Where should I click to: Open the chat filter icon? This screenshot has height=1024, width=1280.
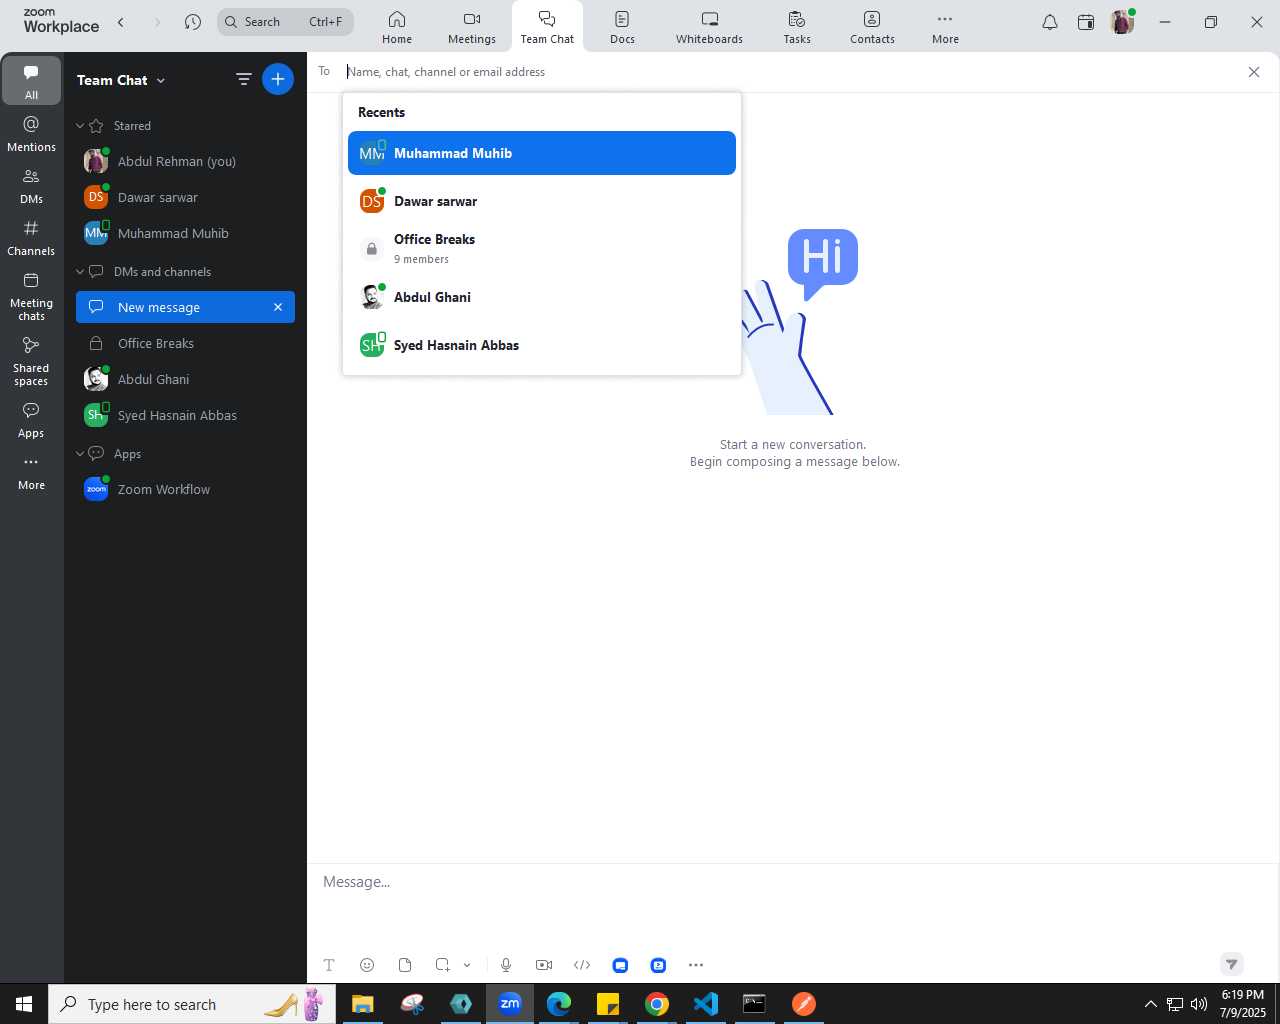pyautogui.click(x=243, y=79)
